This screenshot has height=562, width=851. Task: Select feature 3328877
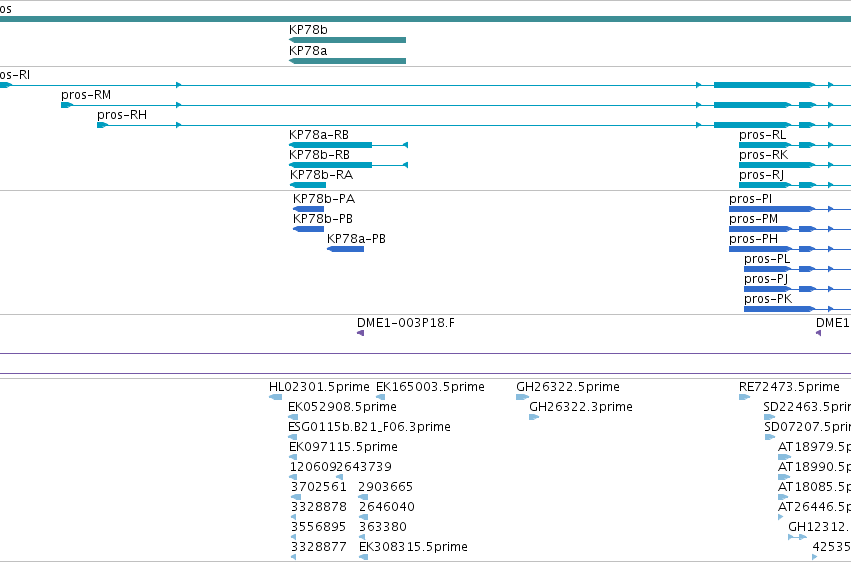click(x=294, y=557)
